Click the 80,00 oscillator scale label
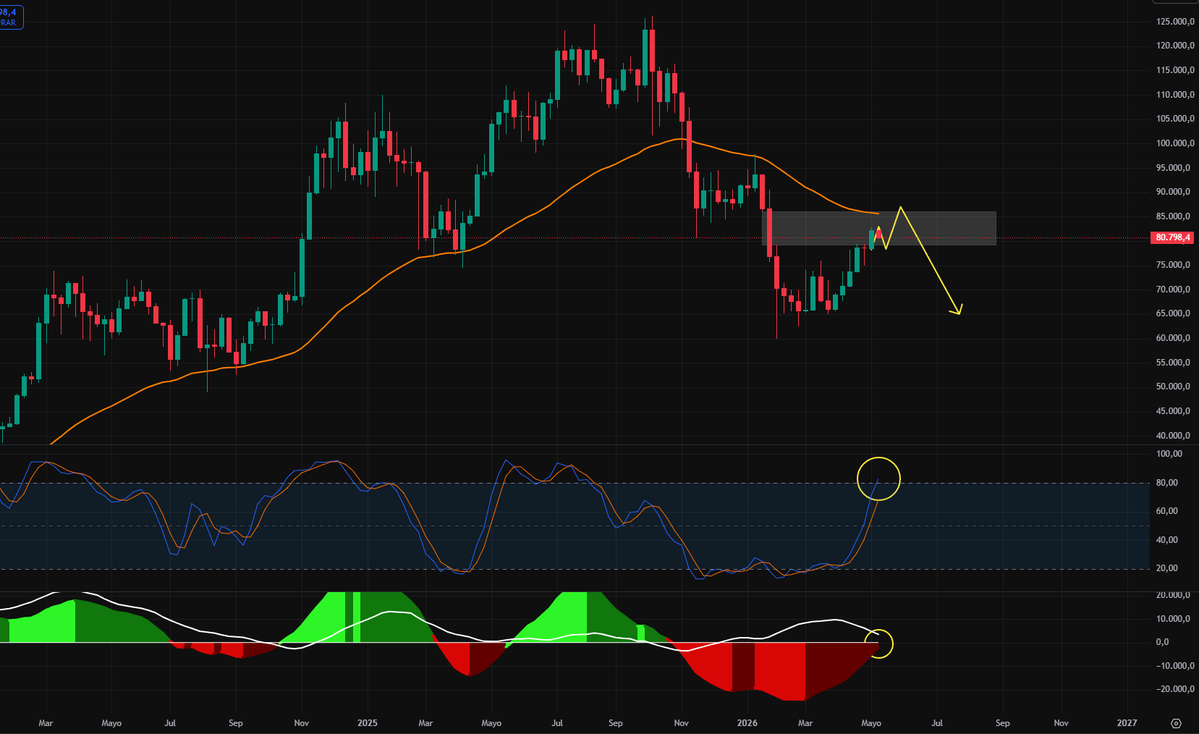Screen dimensions: 1199x734 point(1167,482)
